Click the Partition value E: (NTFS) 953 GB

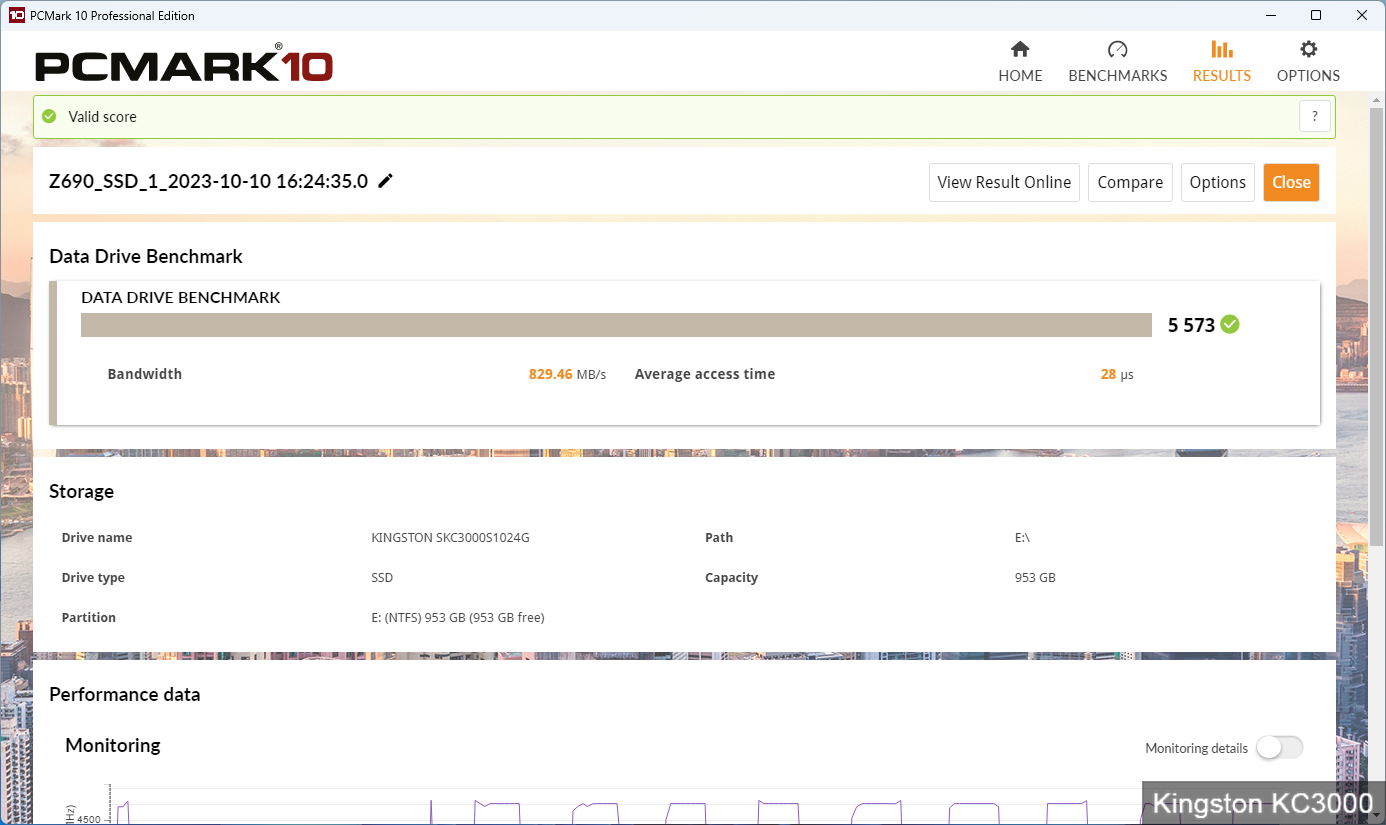coord(457,618)
